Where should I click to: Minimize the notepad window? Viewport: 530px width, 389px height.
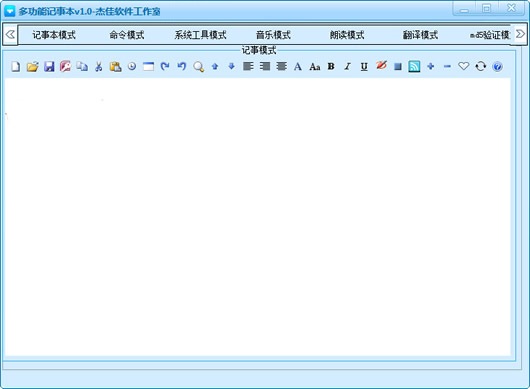464,8
